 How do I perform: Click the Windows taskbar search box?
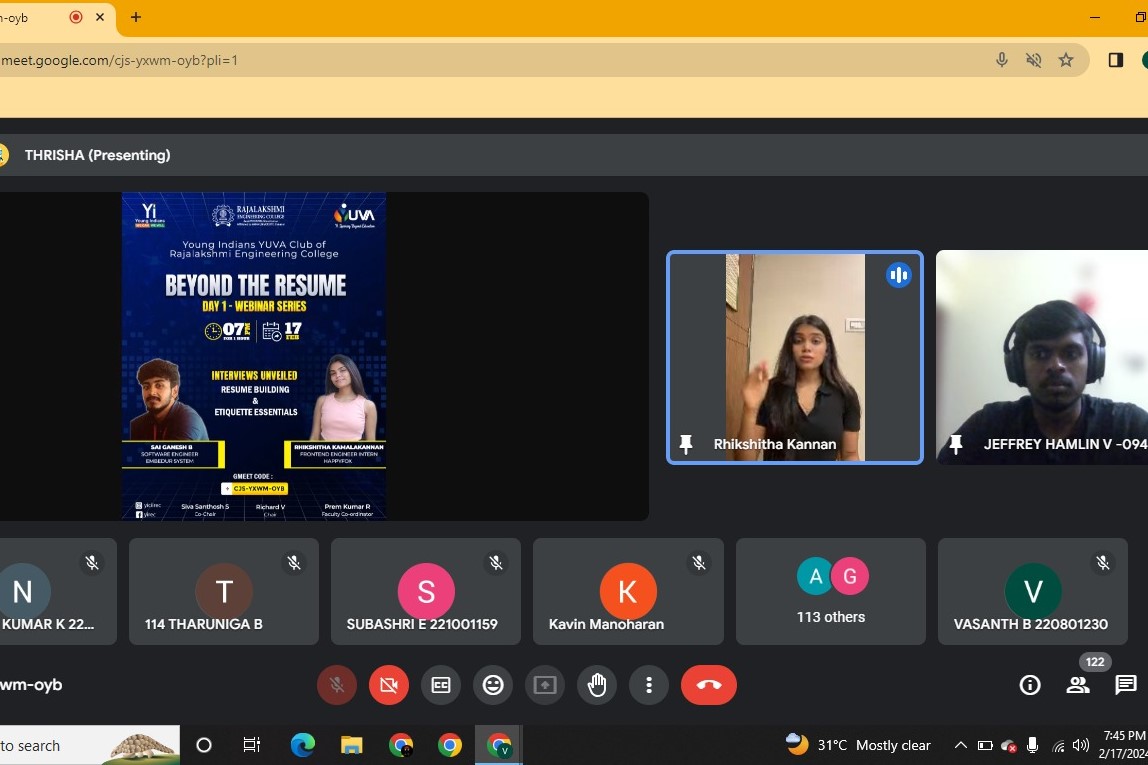coord(89,745)
